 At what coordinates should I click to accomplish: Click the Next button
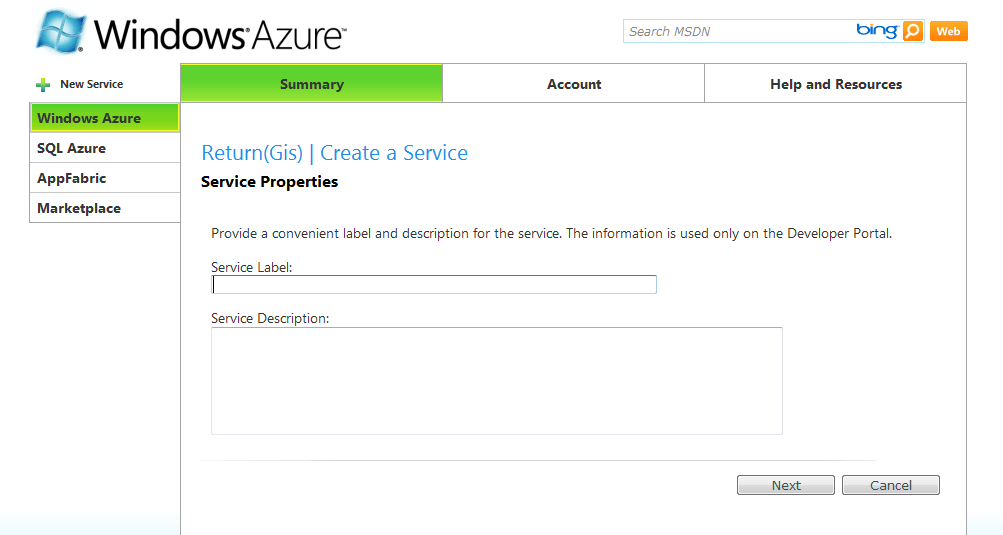[x=786, y=485]
